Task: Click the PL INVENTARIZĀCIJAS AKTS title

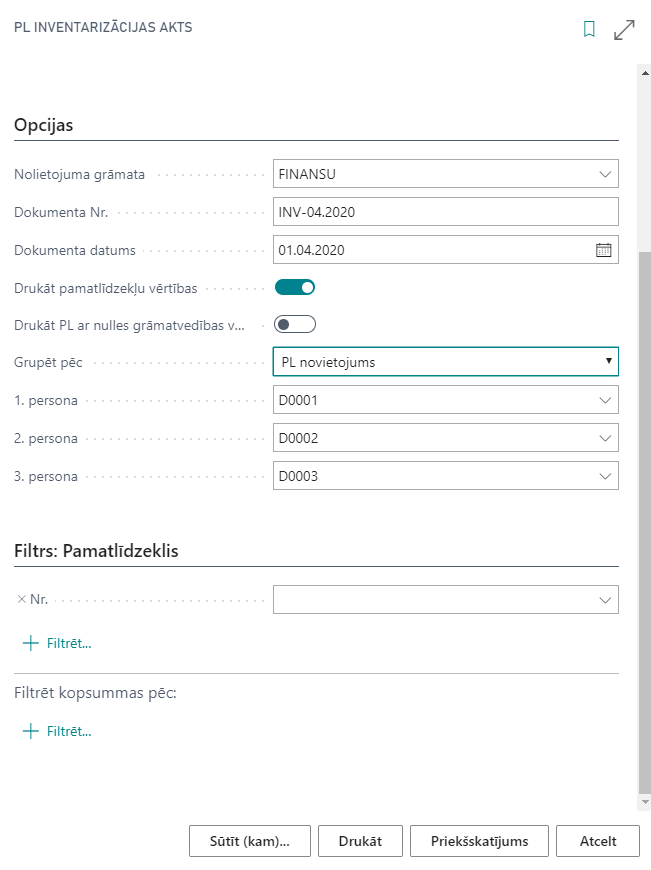Action: pyautogui.click(x=103, y=27)
